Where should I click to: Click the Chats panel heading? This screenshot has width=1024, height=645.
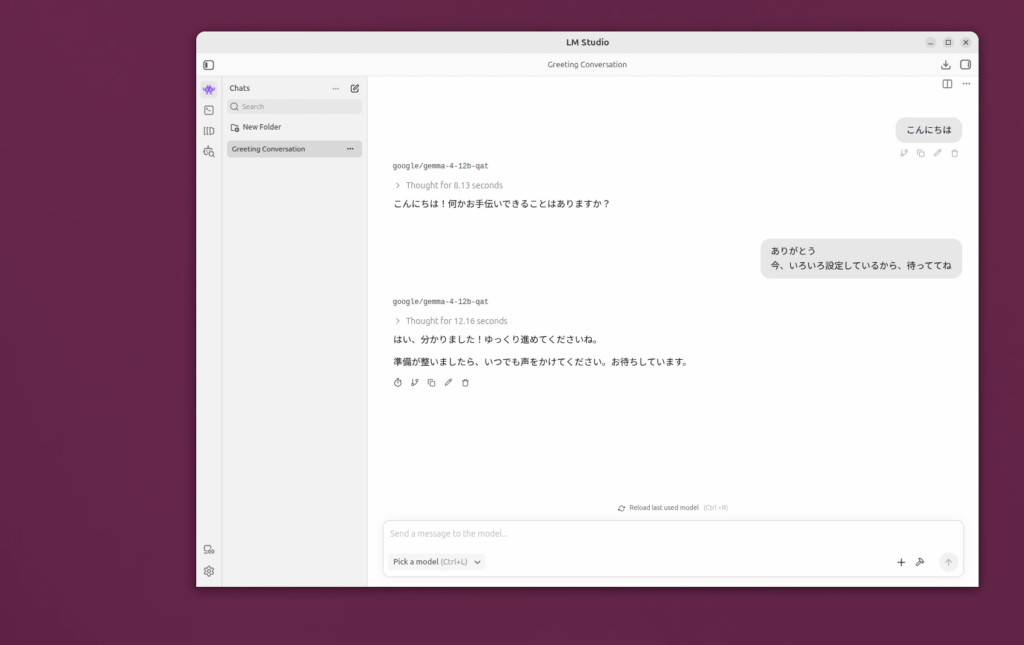pos(240,88)
